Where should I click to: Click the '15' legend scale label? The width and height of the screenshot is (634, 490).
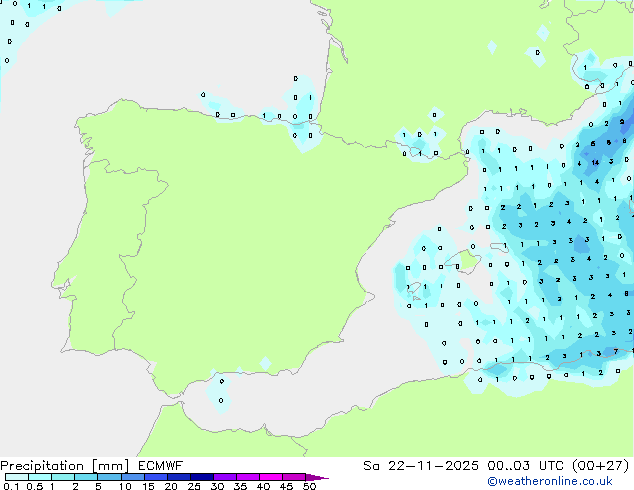(148, 486)
